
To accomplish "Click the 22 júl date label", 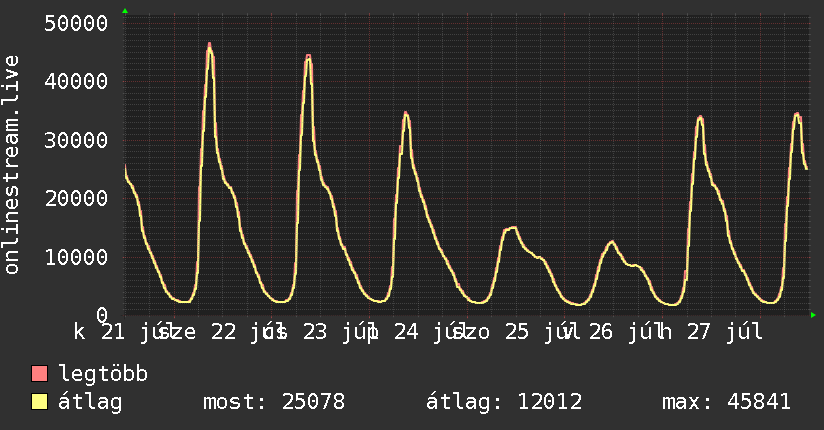I will (243, 332).
